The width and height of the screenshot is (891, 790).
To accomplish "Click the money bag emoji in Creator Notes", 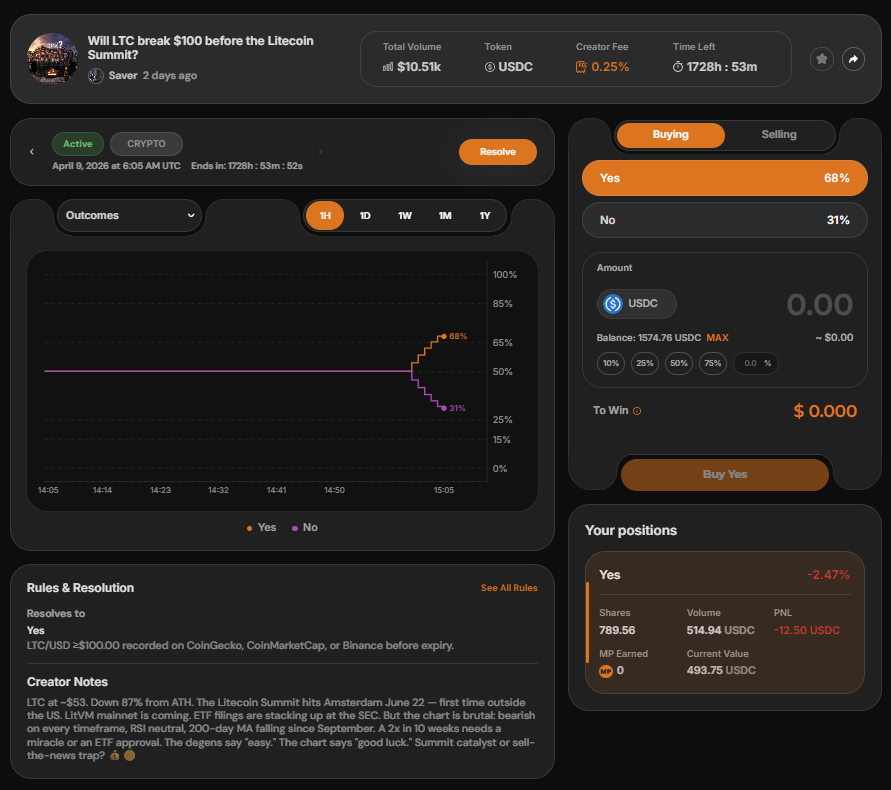I will pyautogui.click(x=115, y=756).
